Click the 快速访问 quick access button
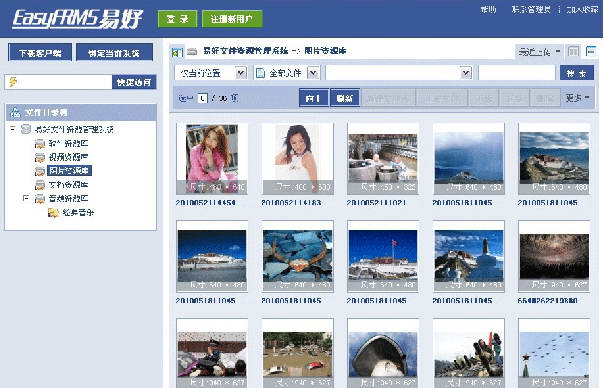The height and width of the screenshot is (388, 604). point(134,82)
